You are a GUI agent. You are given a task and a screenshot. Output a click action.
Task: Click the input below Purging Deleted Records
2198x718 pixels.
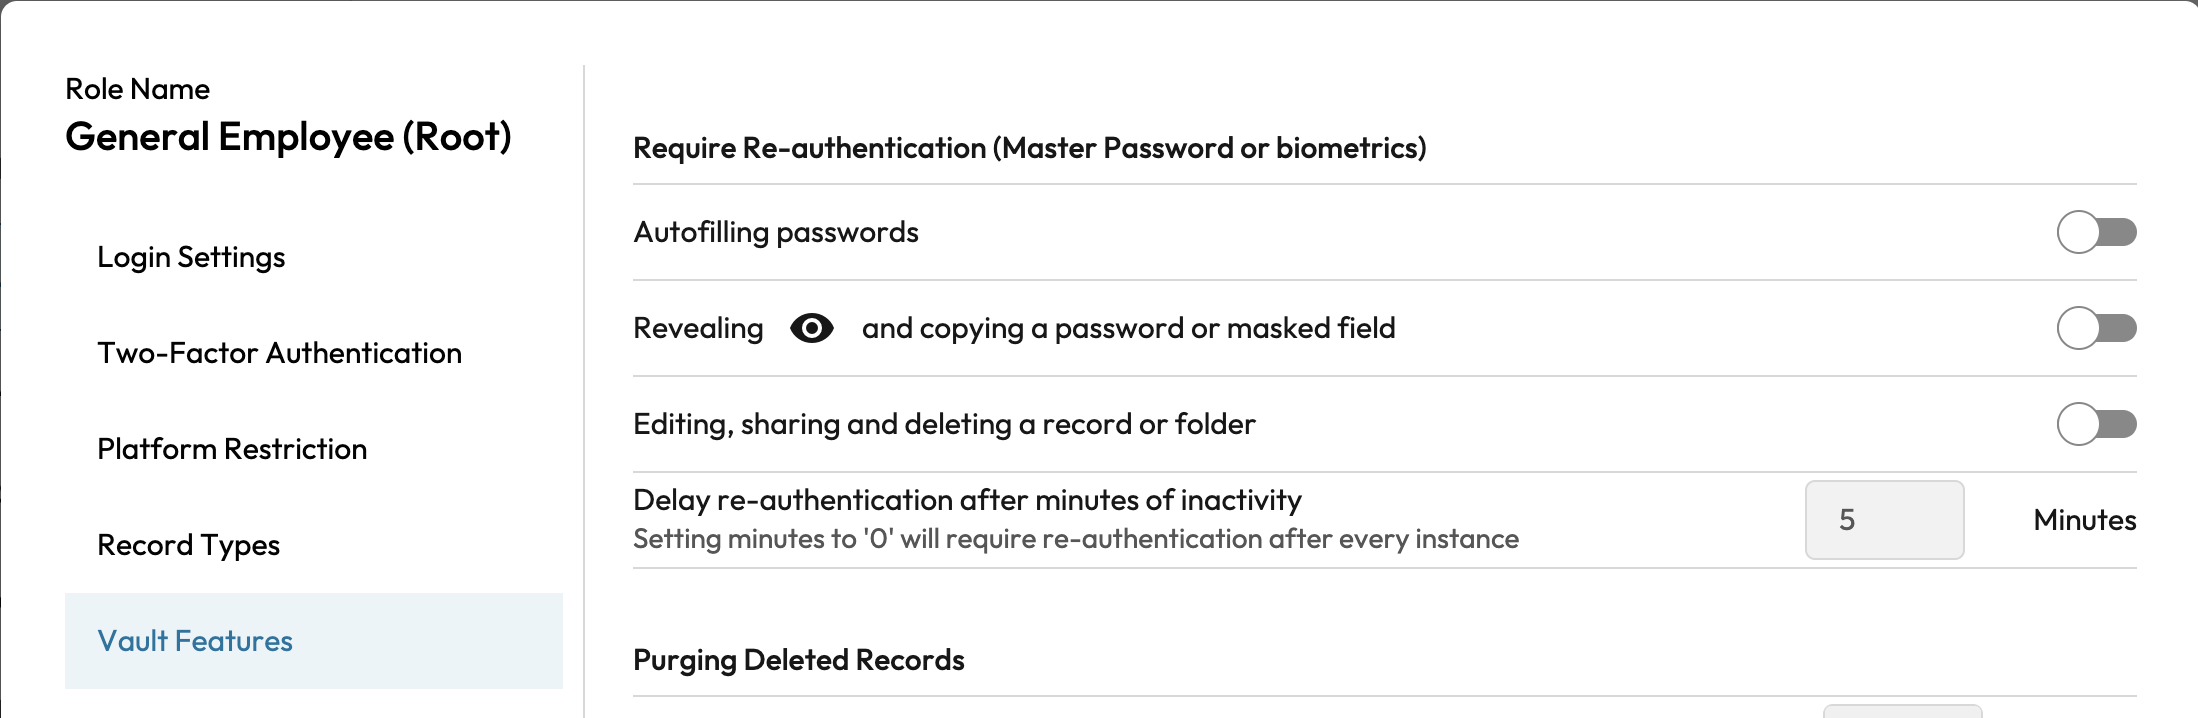pos(1901,711)
